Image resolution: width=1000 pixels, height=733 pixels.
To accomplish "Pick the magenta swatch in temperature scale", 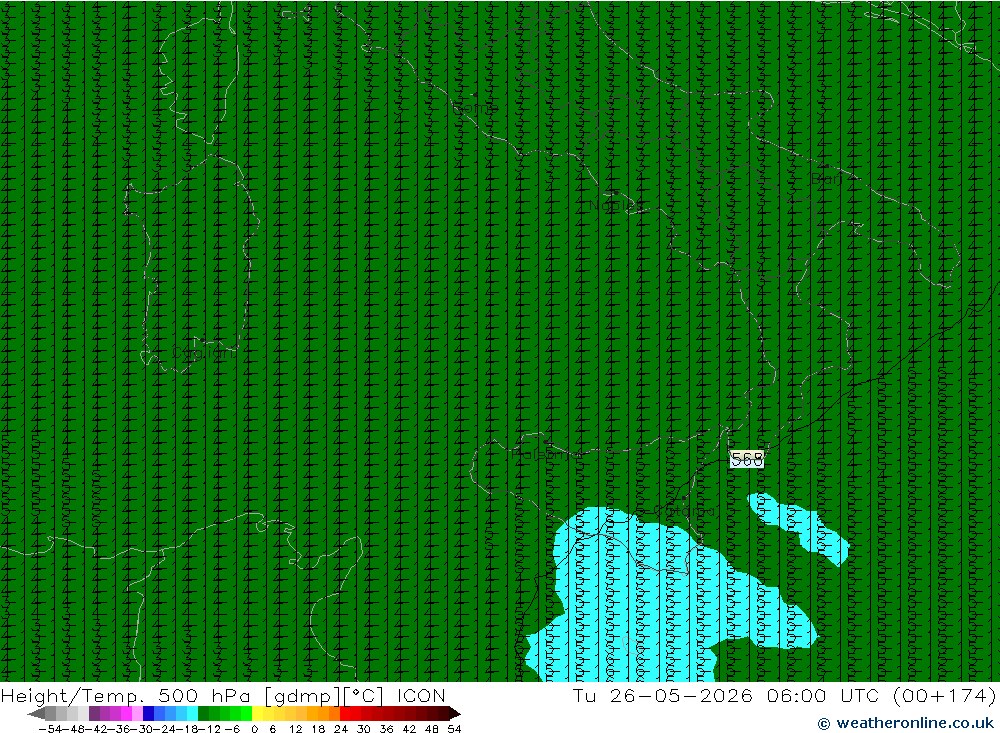I will 126,713.
